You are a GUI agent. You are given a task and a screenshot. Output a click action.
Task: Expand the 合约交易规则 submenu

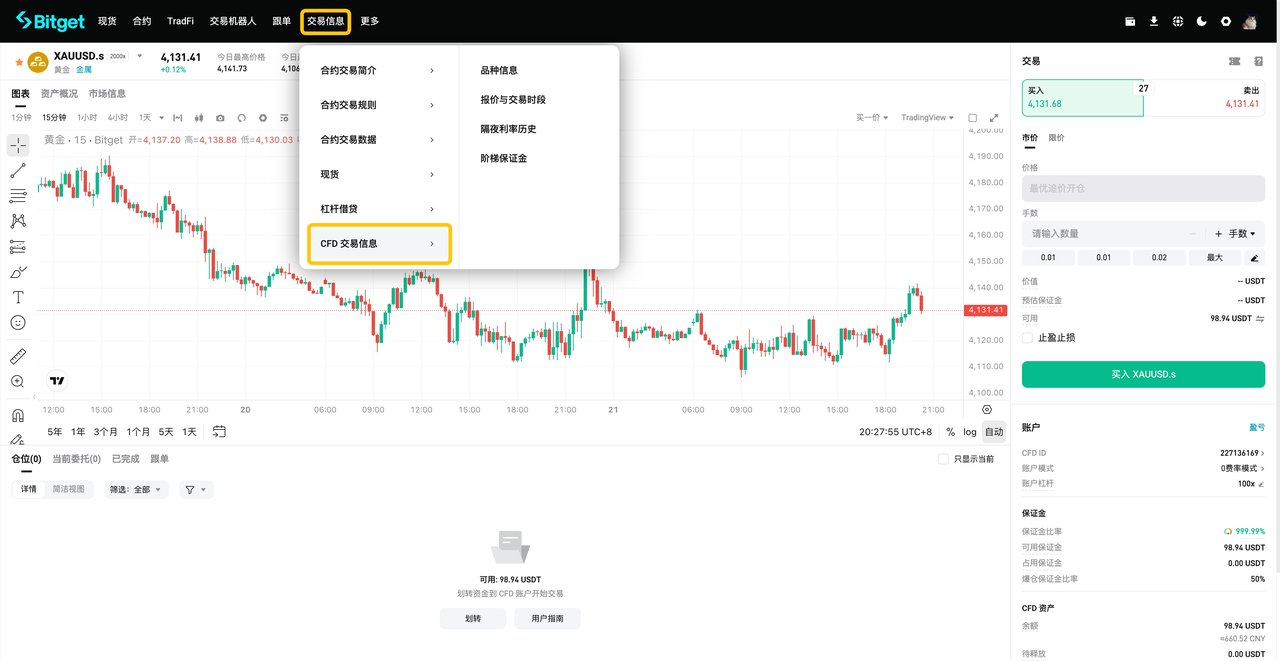click(x=378, y=105)
